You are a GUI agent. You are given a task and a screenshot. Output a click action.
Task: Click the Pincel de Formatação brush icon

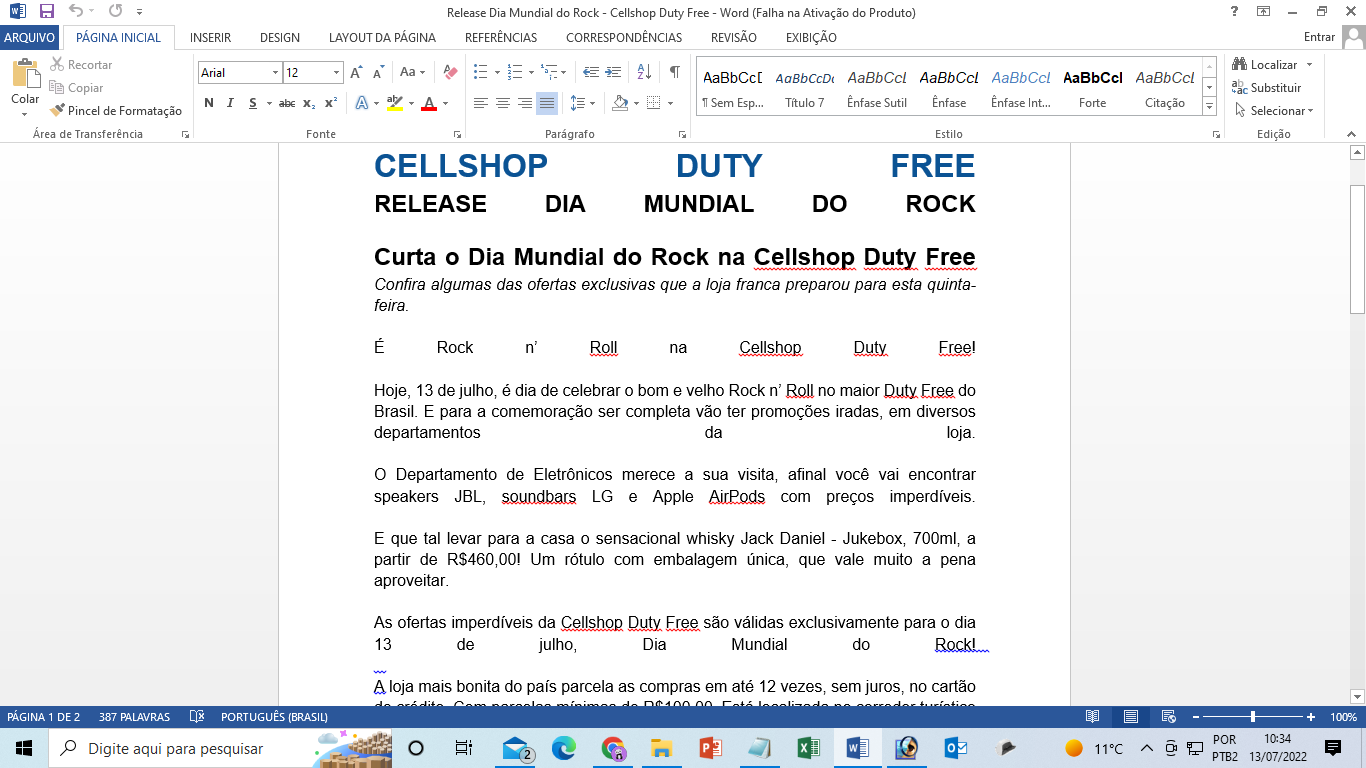pos(58,111)
